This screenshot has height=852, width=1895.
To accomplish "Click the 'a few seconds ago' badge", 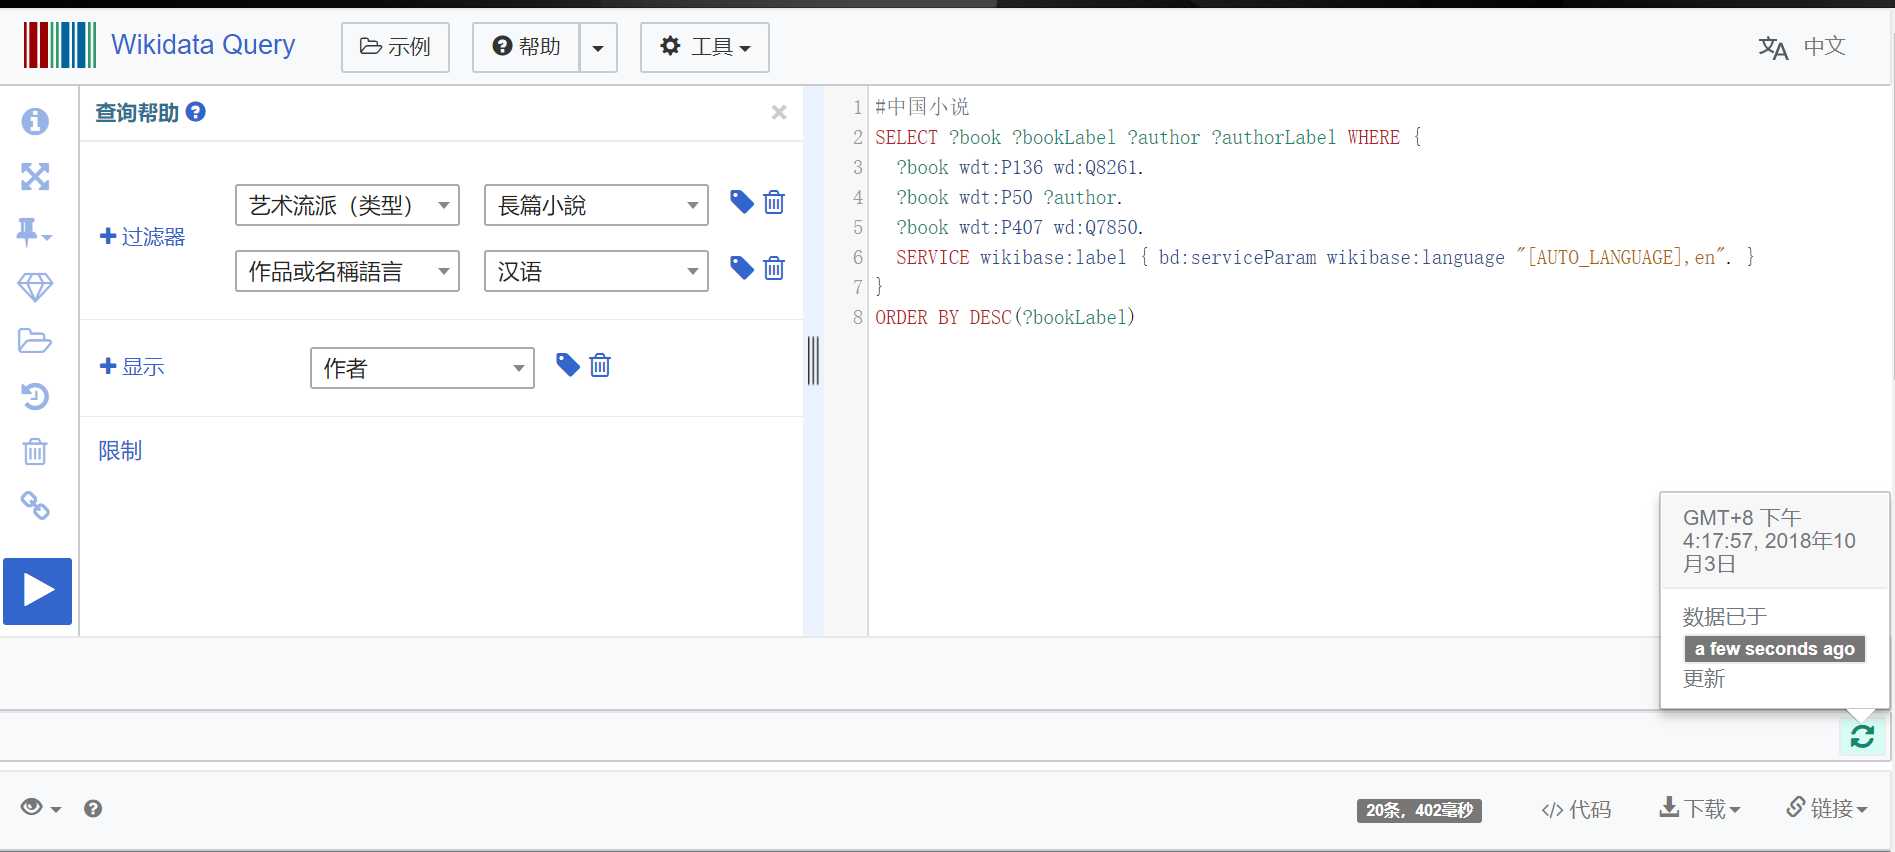I will point(1774,649).
